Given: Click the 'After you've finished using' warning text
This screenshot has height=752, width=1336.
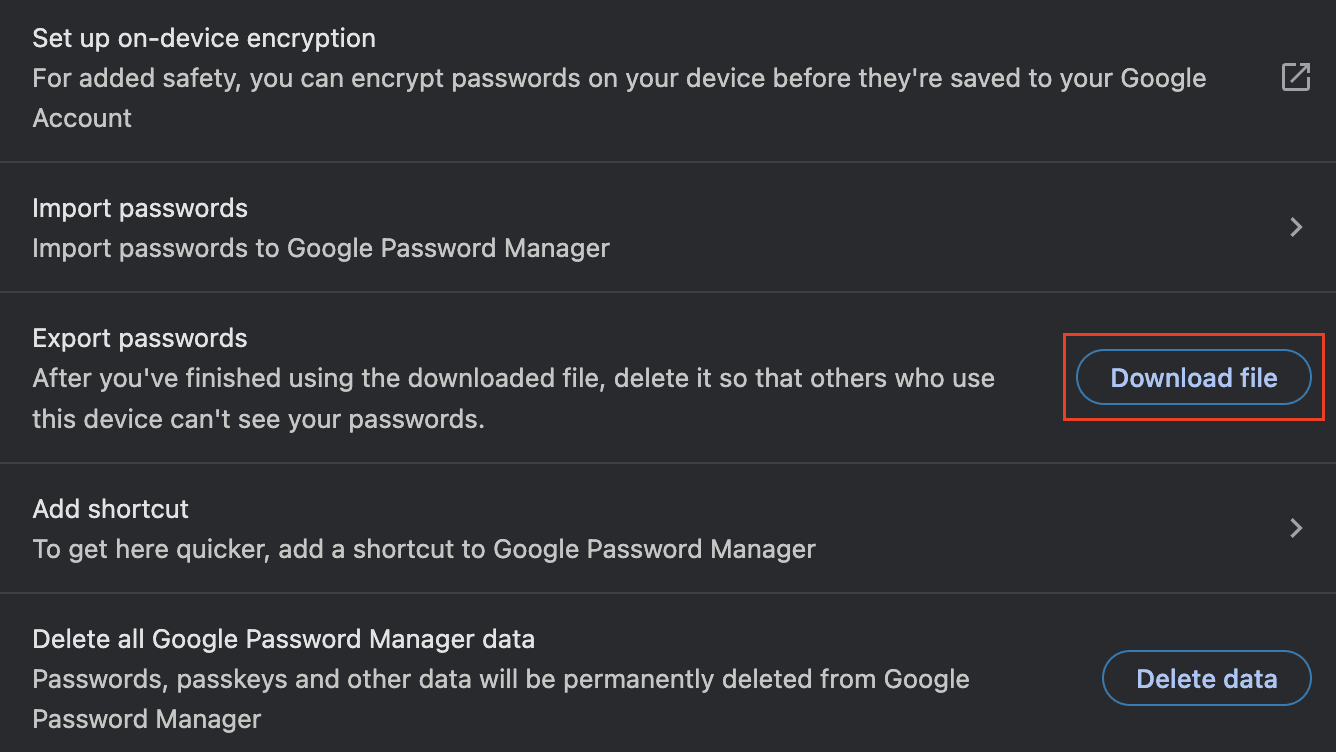Looking at the screenshot, I should tap(513, 379).
